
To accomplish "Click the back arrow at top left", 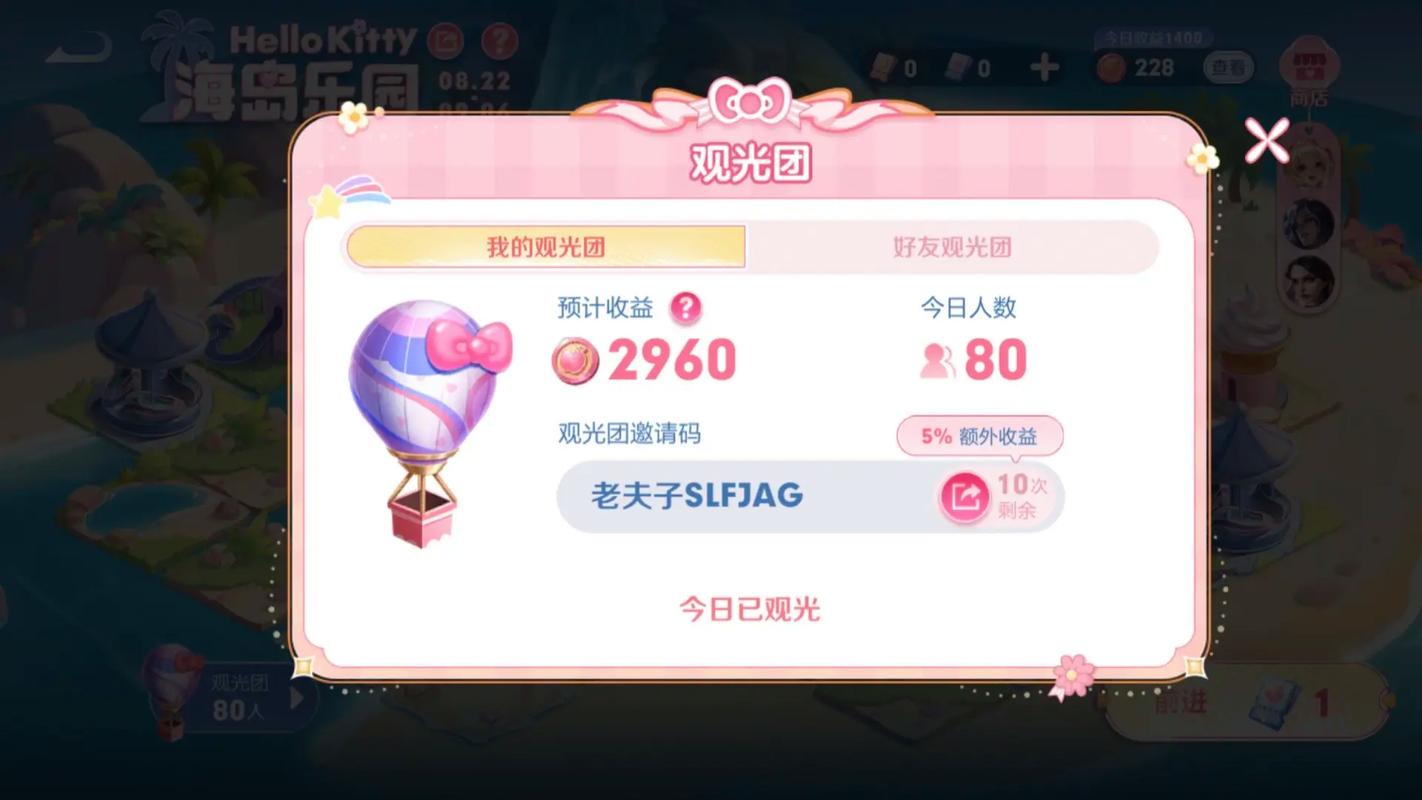I will pos(78,47).
